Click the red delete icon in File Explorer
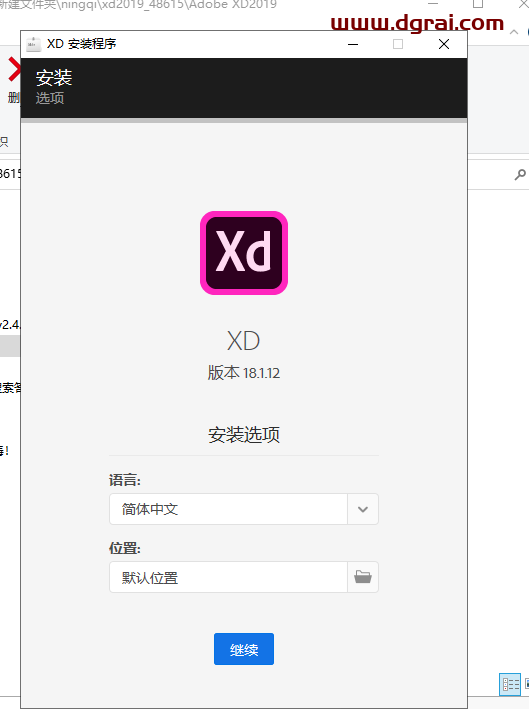Viewport: 529px width, 709px height. (14, 70)
